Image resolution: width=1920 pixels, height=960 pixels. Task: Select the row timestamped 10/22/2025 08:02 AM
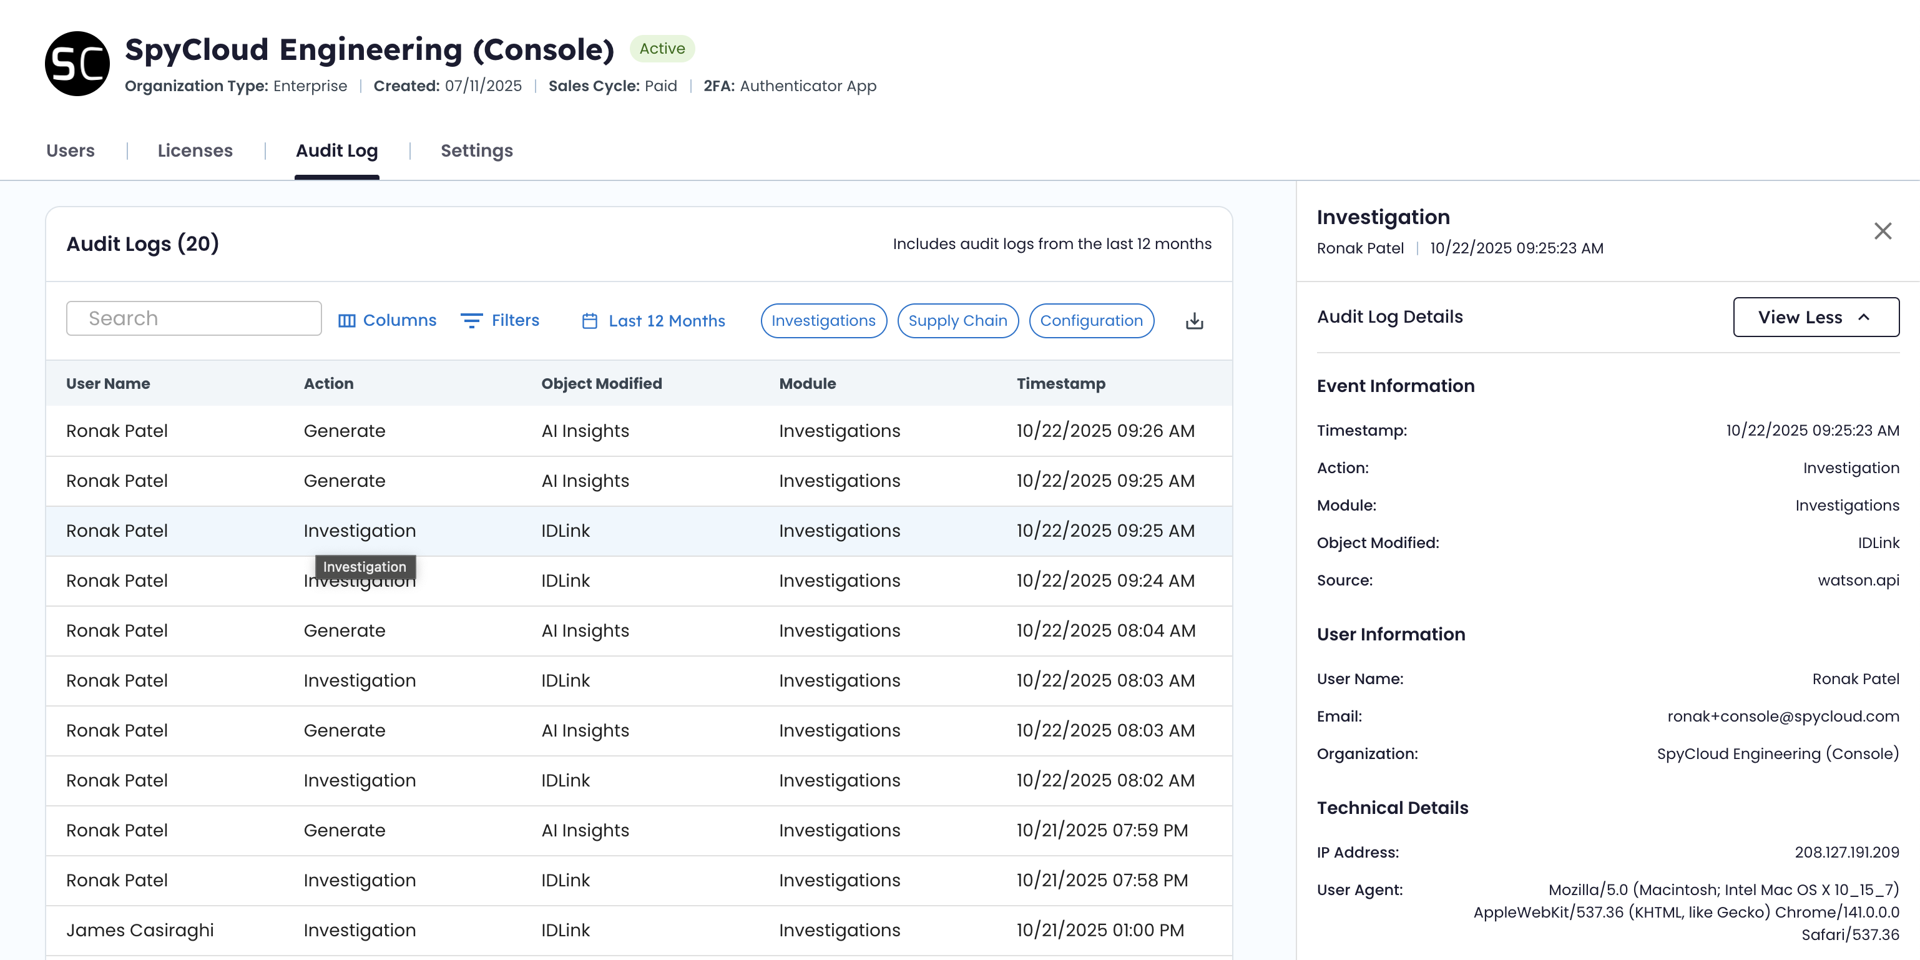click(x=639, y=781)
